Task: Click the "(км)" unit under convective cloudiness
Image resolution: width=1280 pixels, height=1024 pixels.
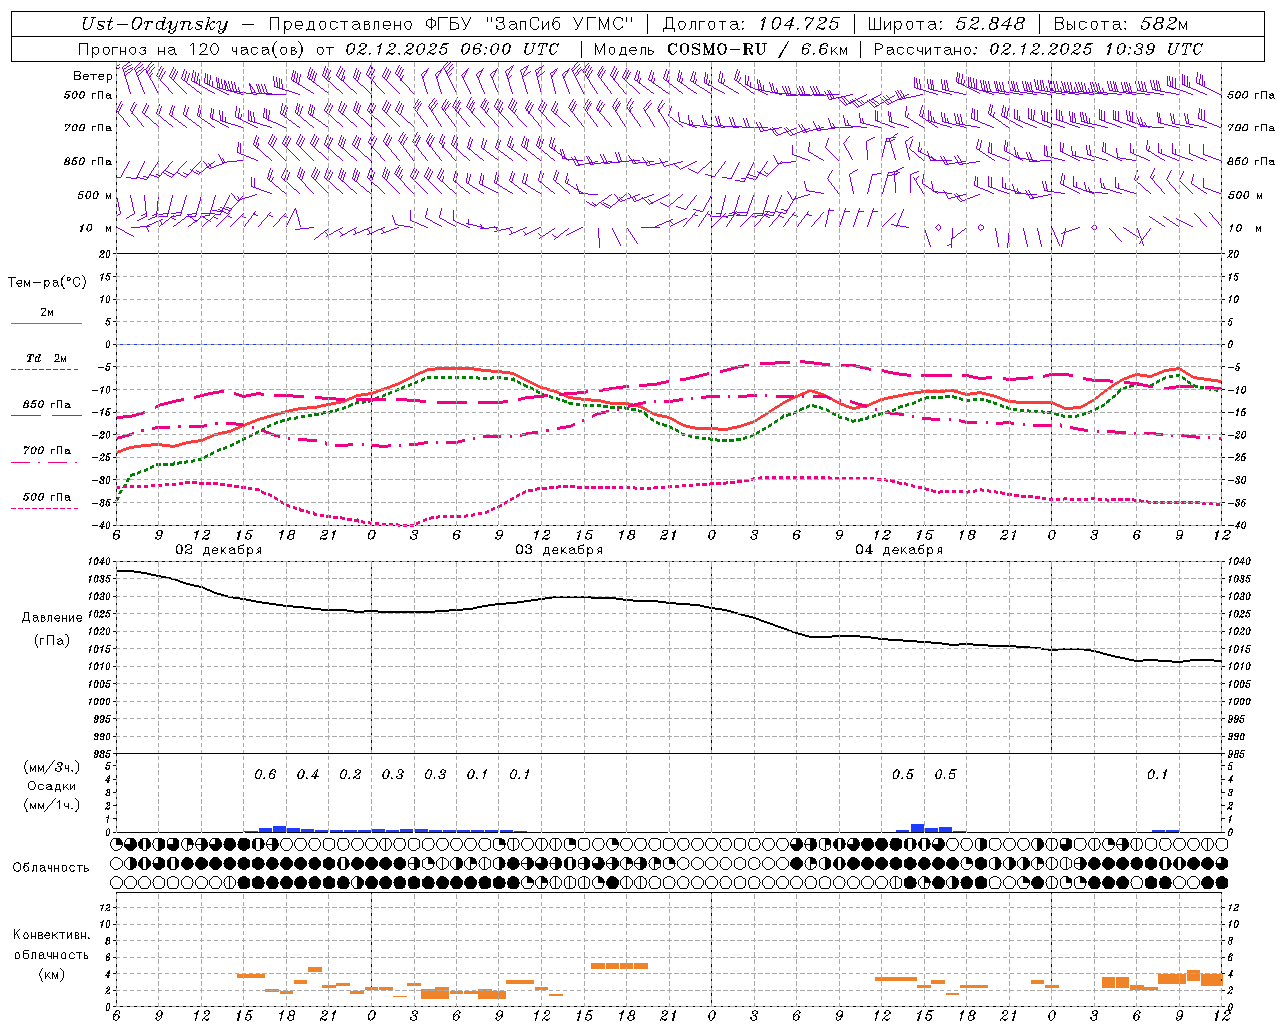Action: pos(51,974)
